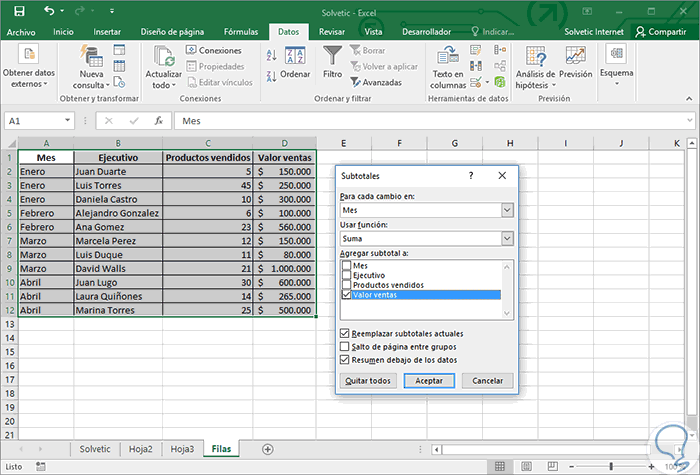Image resolution: width=700 pixels, height=475 pixels.
Task: Click the Actualizar todo refresh icon
Action: 163,55
